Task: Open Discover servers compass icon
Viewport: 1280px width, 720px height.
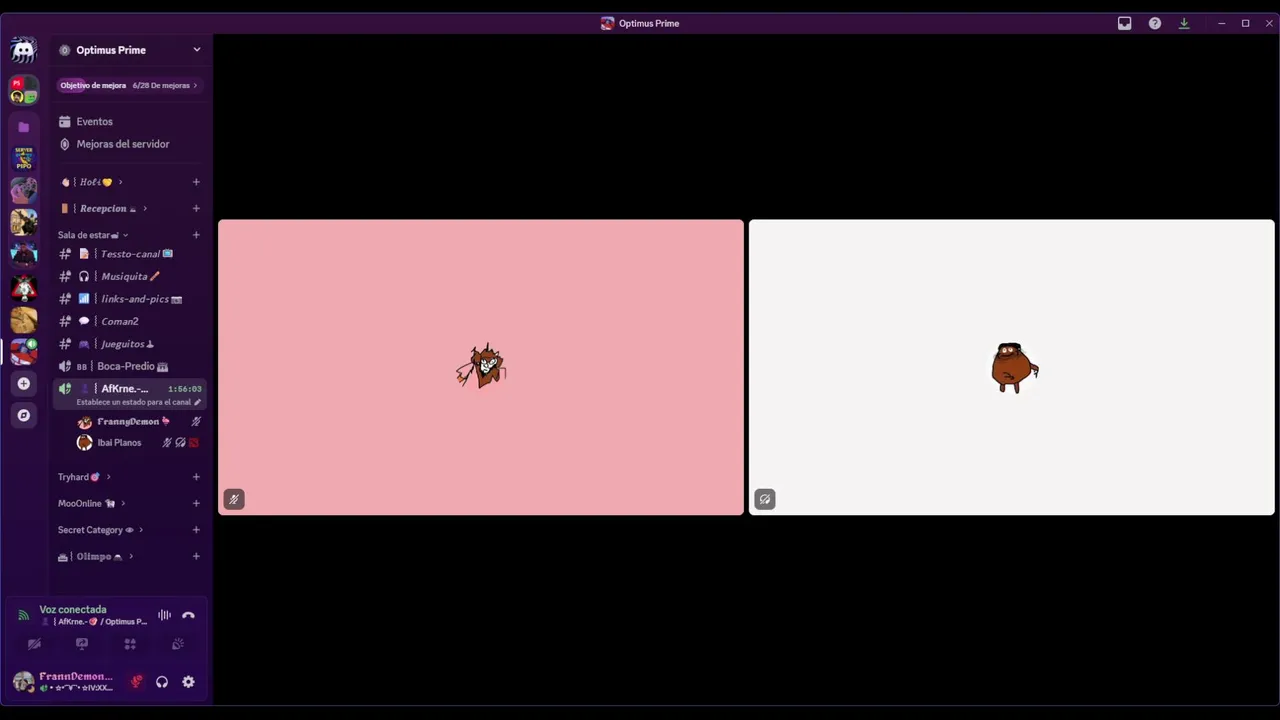Action: (x=24, y=415)
